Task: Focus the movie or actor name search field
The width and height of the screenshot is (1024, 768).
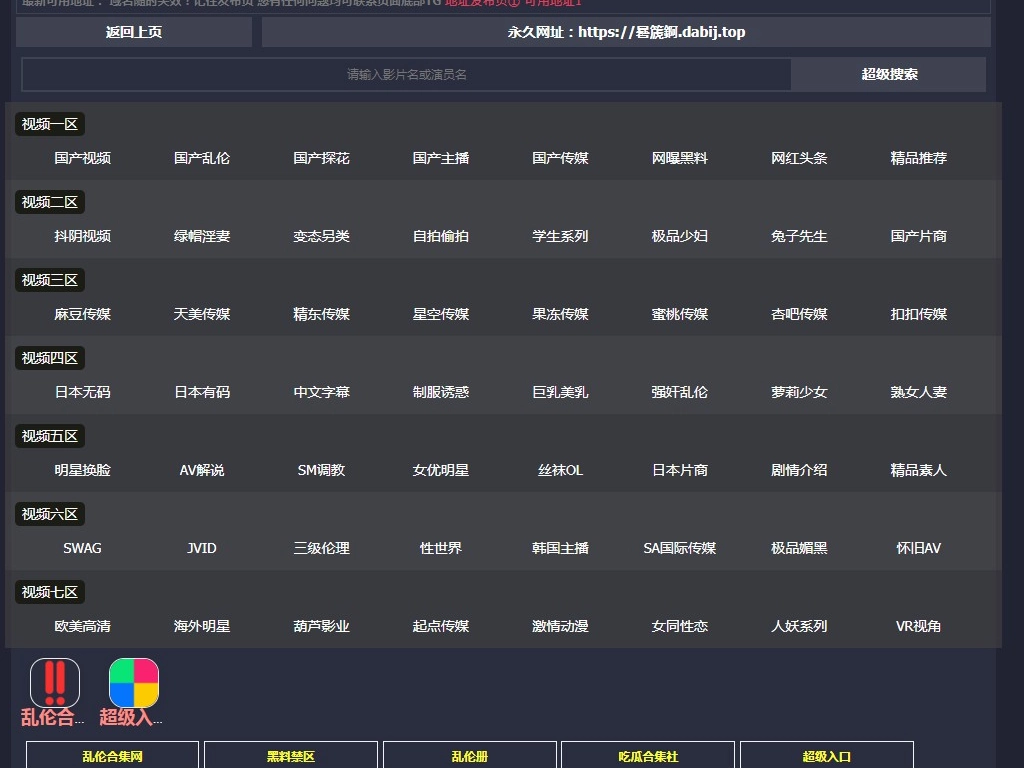Action: 406,74
